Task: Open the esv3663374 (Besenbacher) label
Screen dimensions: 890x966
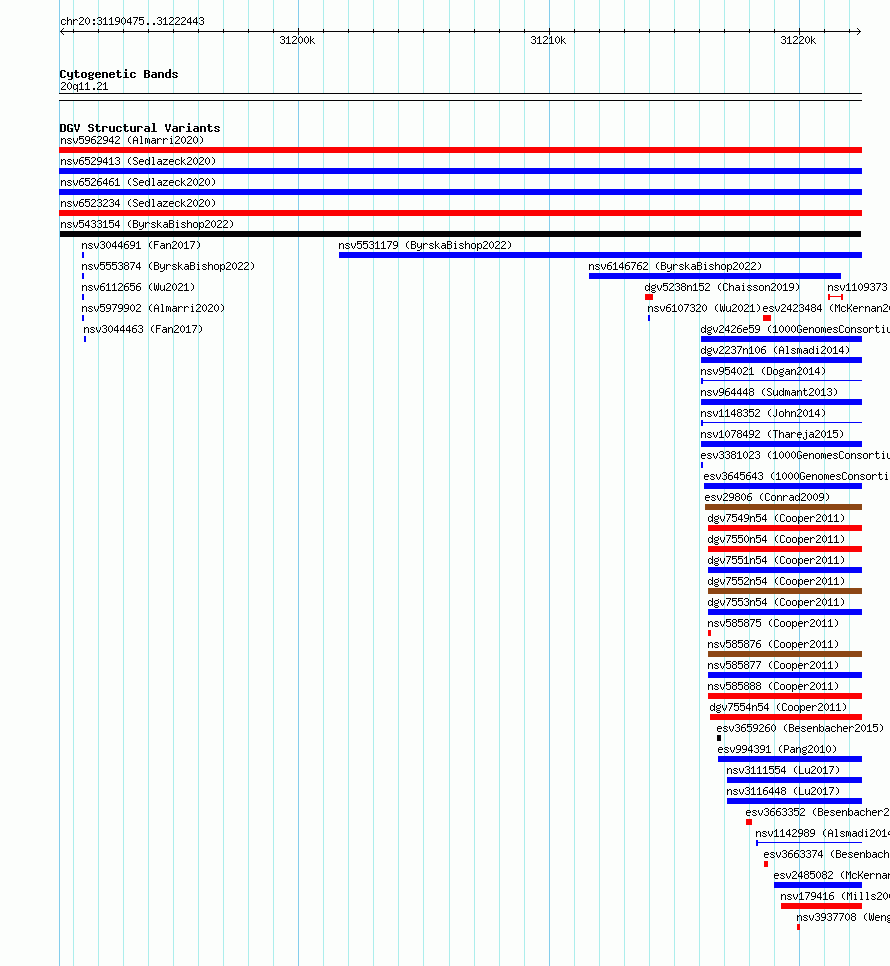Action: (827, 853)
